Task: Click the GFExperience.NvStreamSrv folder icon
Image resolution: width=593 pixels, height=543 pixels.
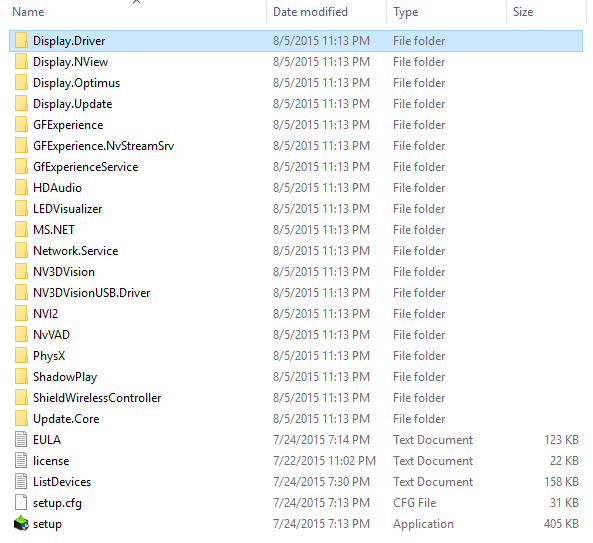Action: click(21, 145)
